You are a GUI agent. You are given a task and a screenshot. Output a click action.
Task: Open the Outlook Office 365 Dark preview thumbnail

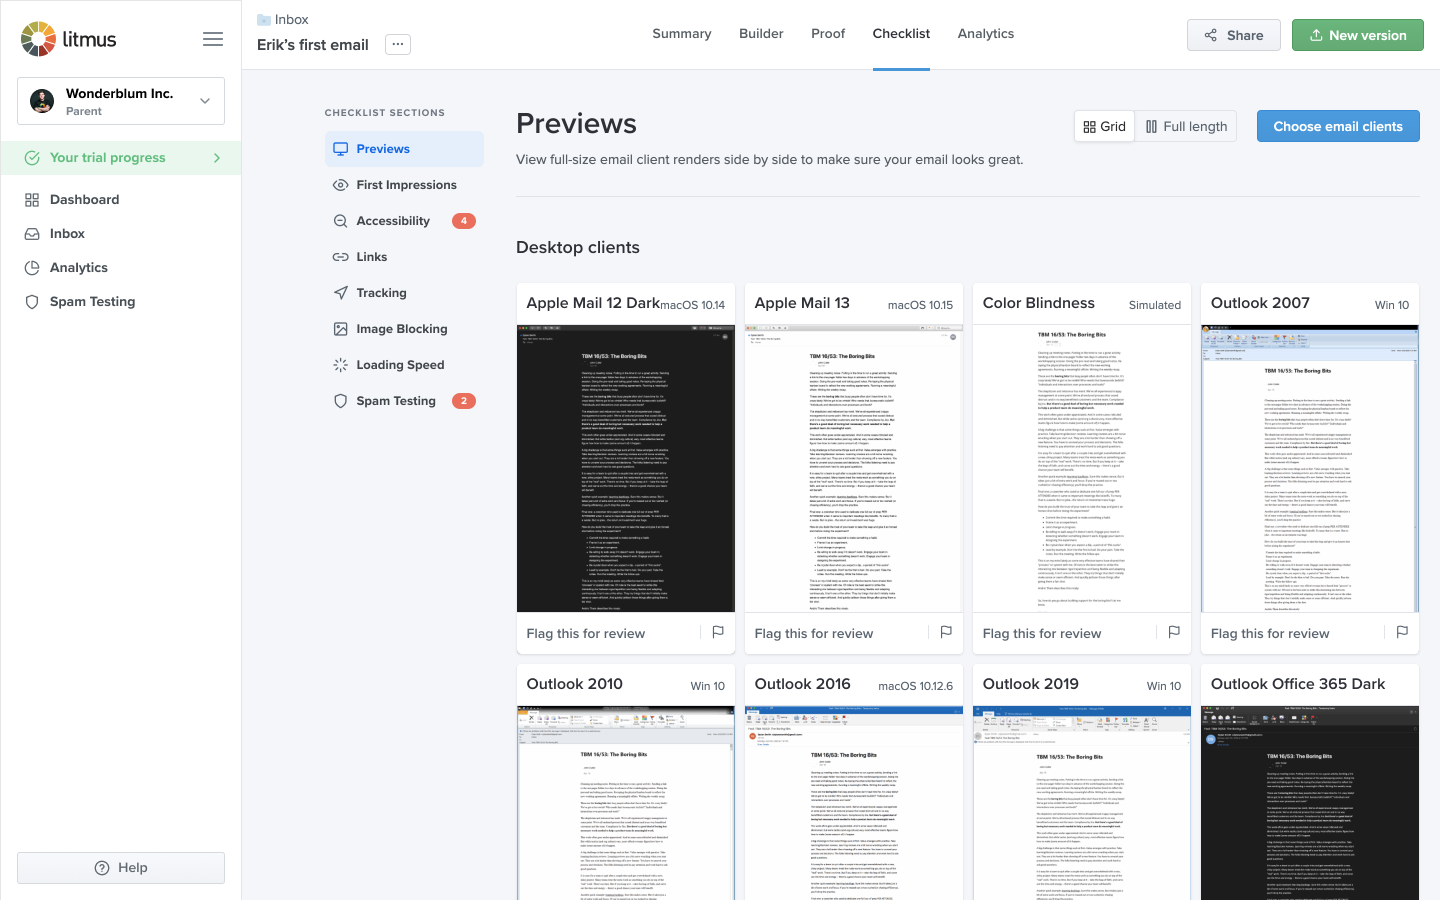pos(1310,803)
